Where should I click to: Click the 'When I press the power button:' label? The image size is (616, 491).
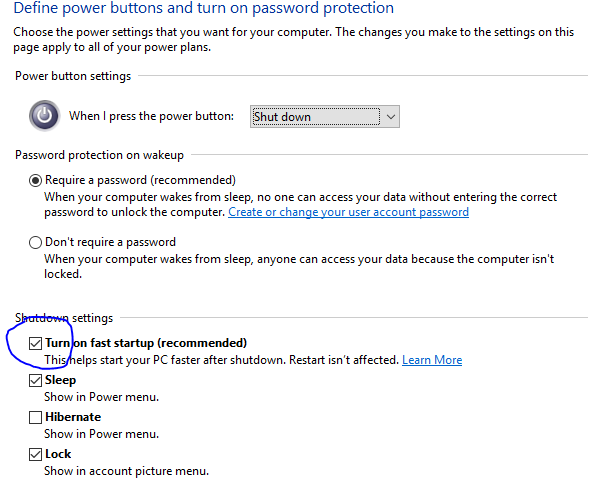(151, 116)
